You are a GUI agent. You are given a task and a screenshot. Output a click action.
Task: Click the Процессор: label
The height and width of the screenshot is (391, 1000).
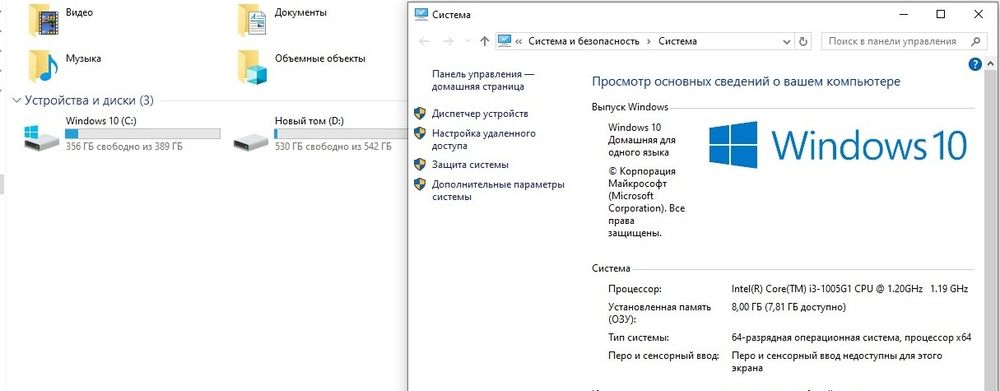[635, 289]
